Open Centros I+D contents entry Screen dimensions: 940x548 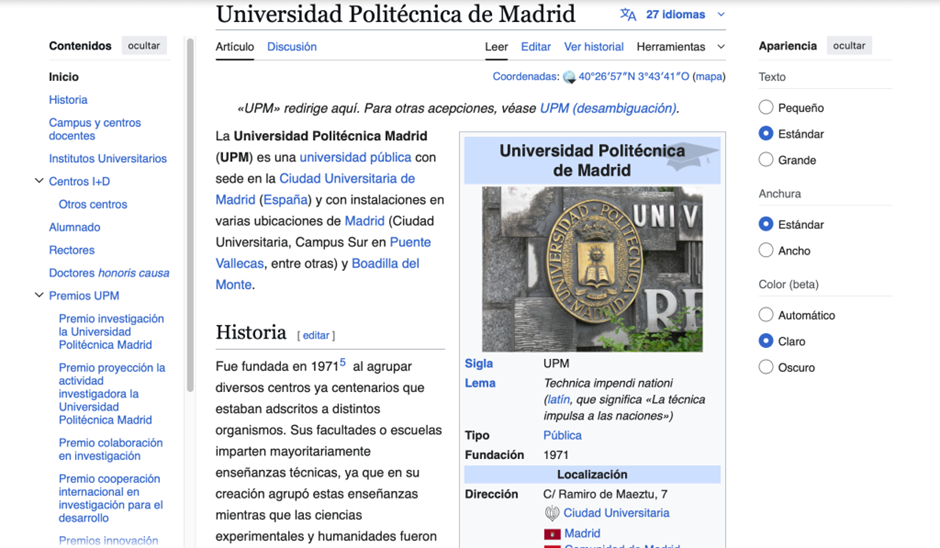pos(79,181)
